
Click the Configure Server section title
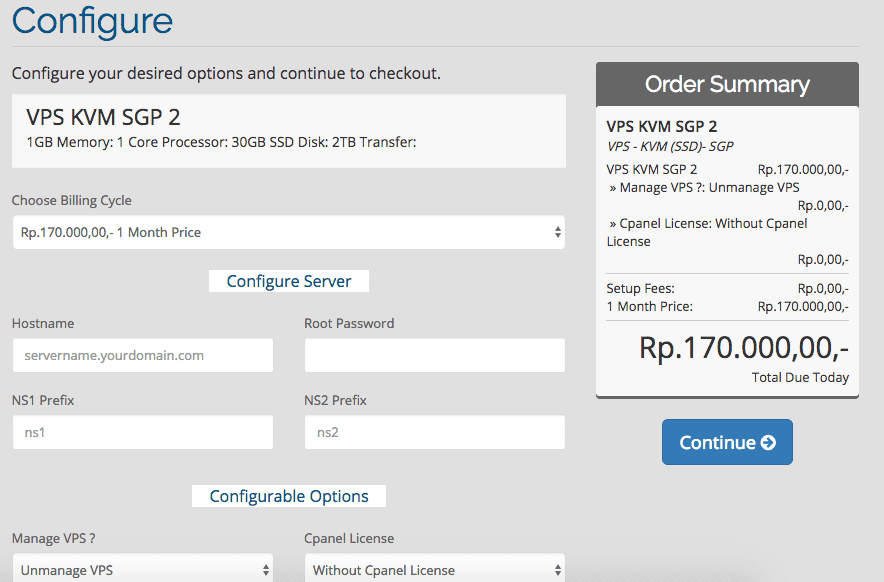288,281
